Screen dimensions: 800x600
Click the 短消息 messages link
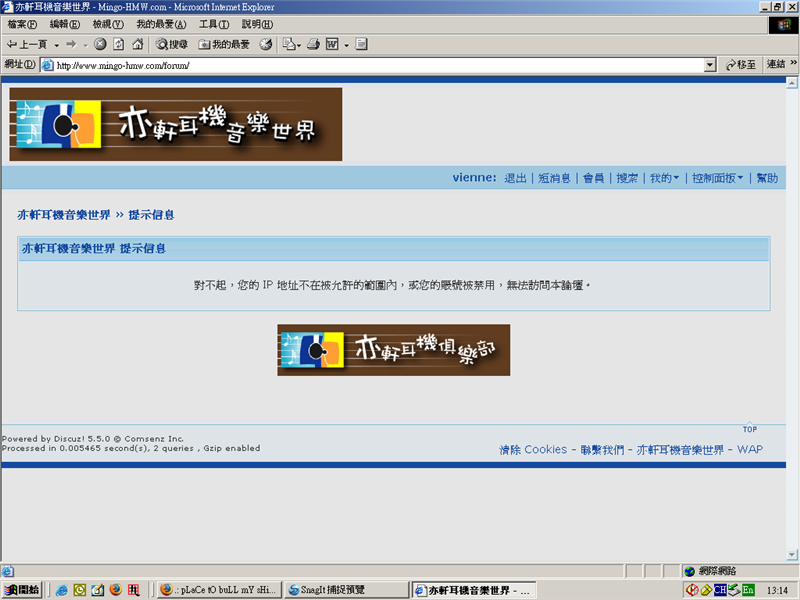coord(554,178)
